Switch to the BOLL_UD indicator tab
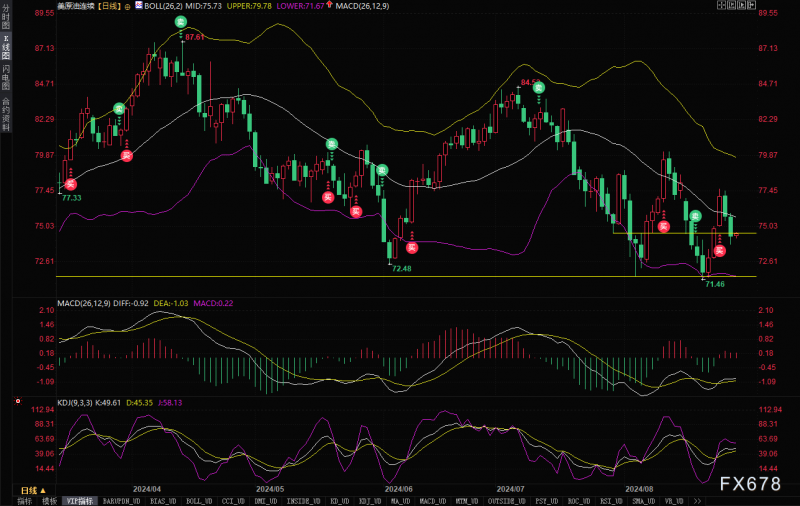 [x=199, y=501]
